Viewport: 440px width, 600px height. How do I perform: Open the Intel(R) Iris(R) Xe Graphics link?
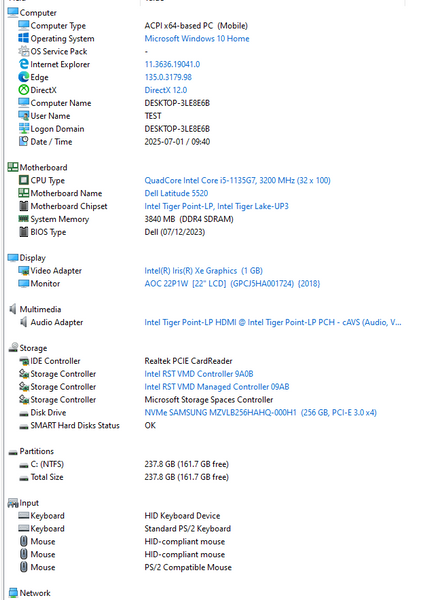click(203, 271)
